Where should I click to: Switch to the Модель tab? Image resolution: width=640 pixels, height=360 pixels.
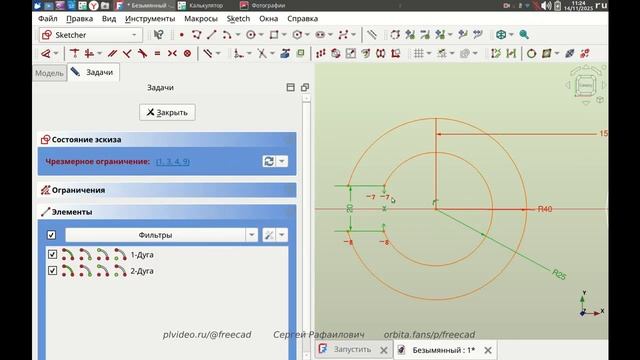[49, 73]
